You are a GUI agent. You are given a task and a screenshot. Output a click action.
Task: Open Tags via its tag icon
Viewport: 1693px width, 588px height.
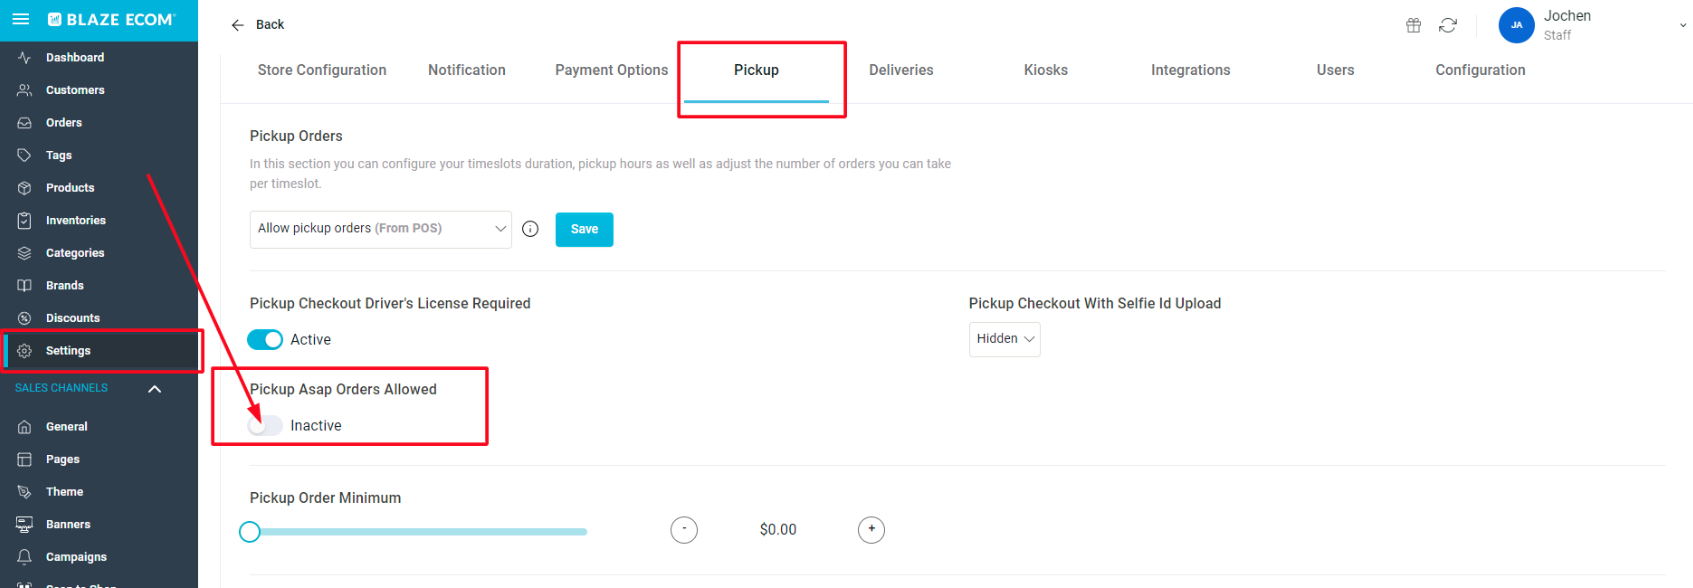[x=24, y=155]
